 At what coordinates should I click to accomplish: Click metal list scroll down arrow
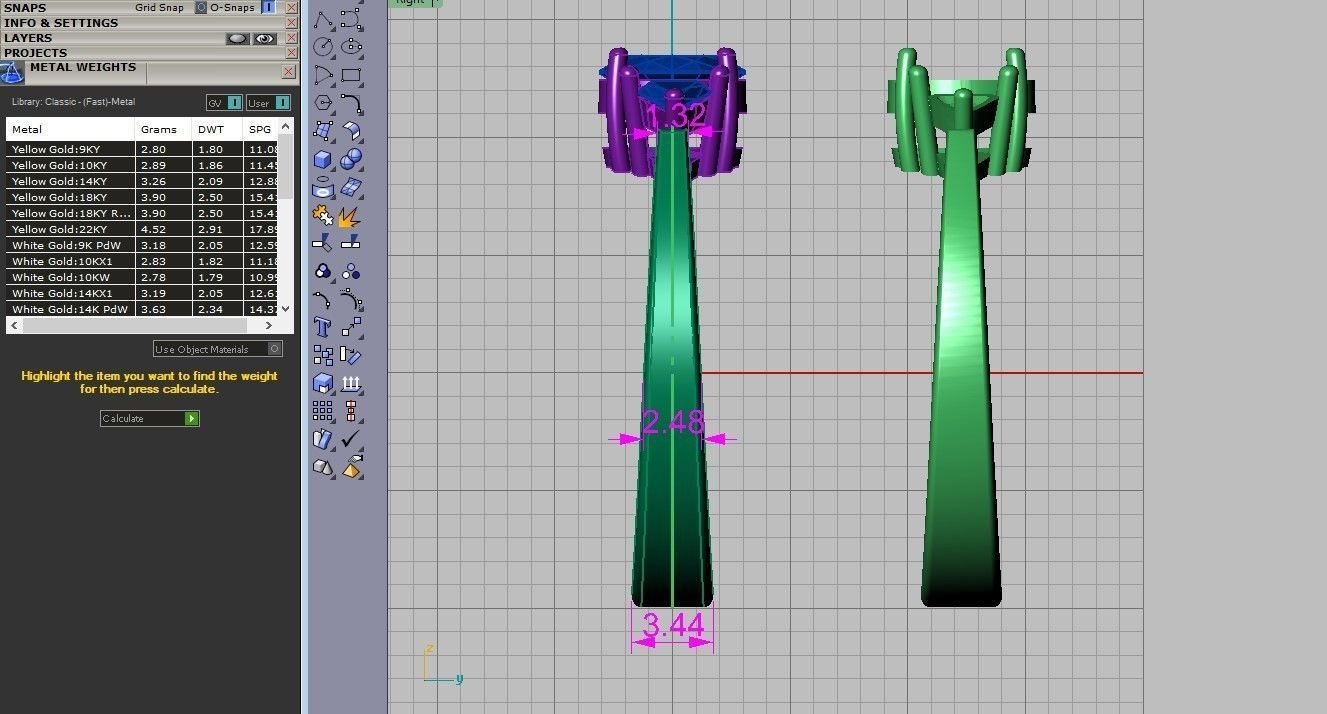coord(286,310)
